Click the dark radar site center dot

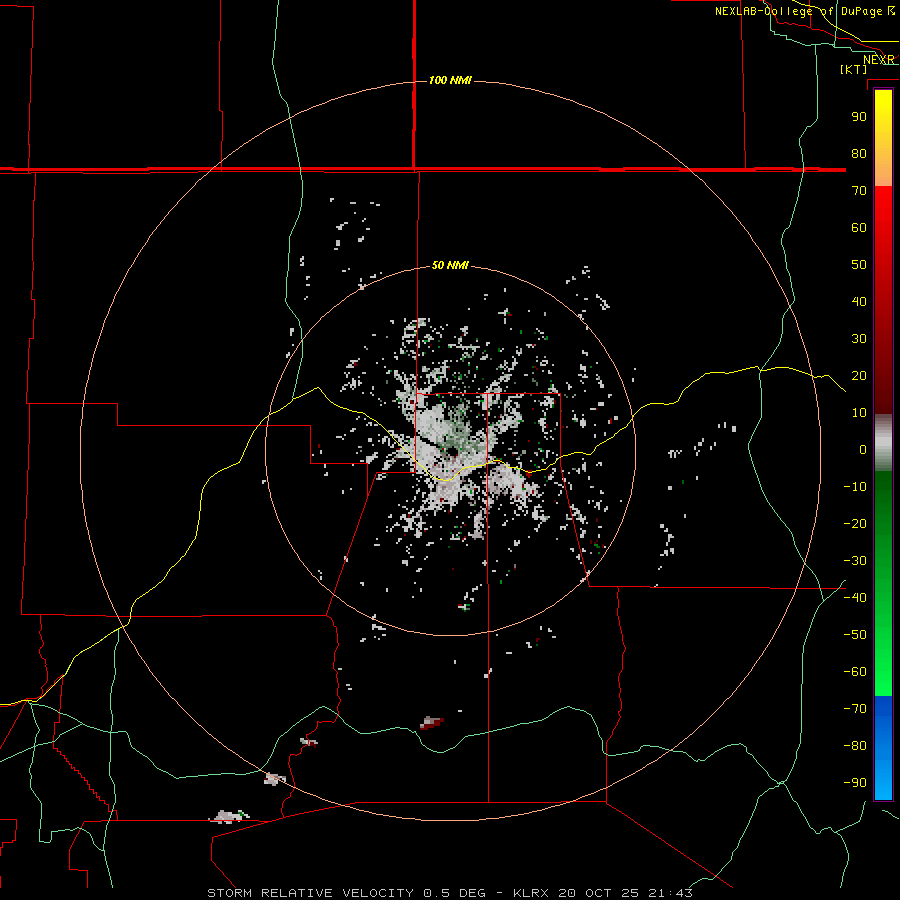pos(453,453)
